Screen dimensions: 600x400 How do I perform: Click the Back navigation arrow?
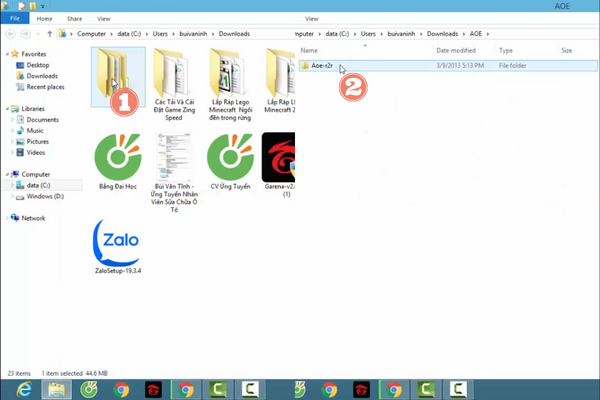pyautogui.click(x=10, y=34)
